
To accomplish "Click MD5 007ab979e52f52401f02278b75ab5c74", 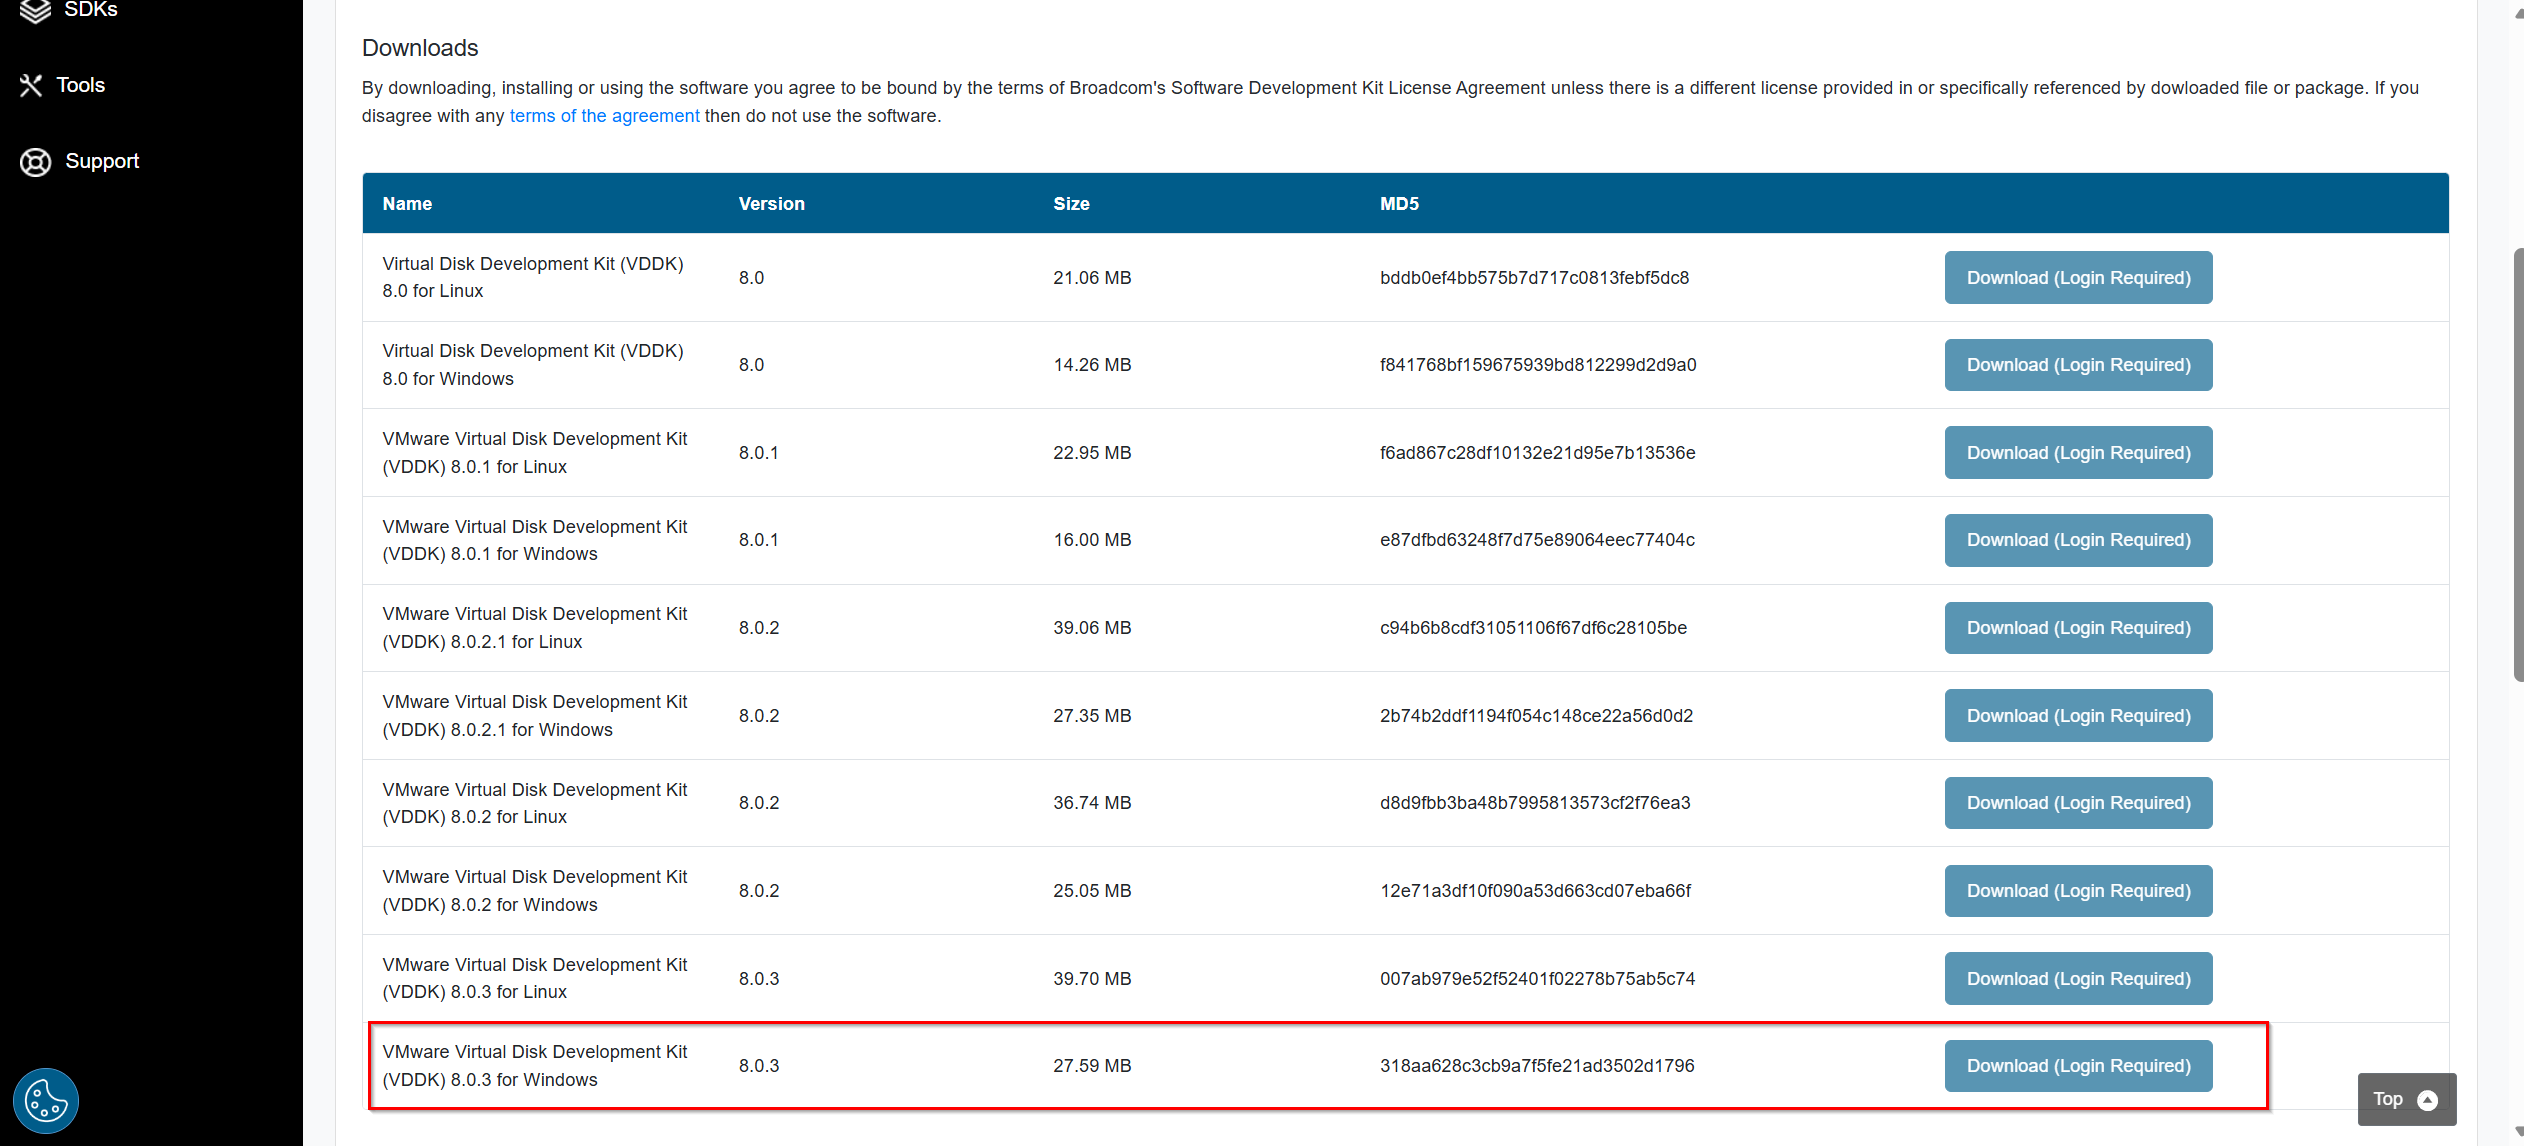I will 1537,979.
